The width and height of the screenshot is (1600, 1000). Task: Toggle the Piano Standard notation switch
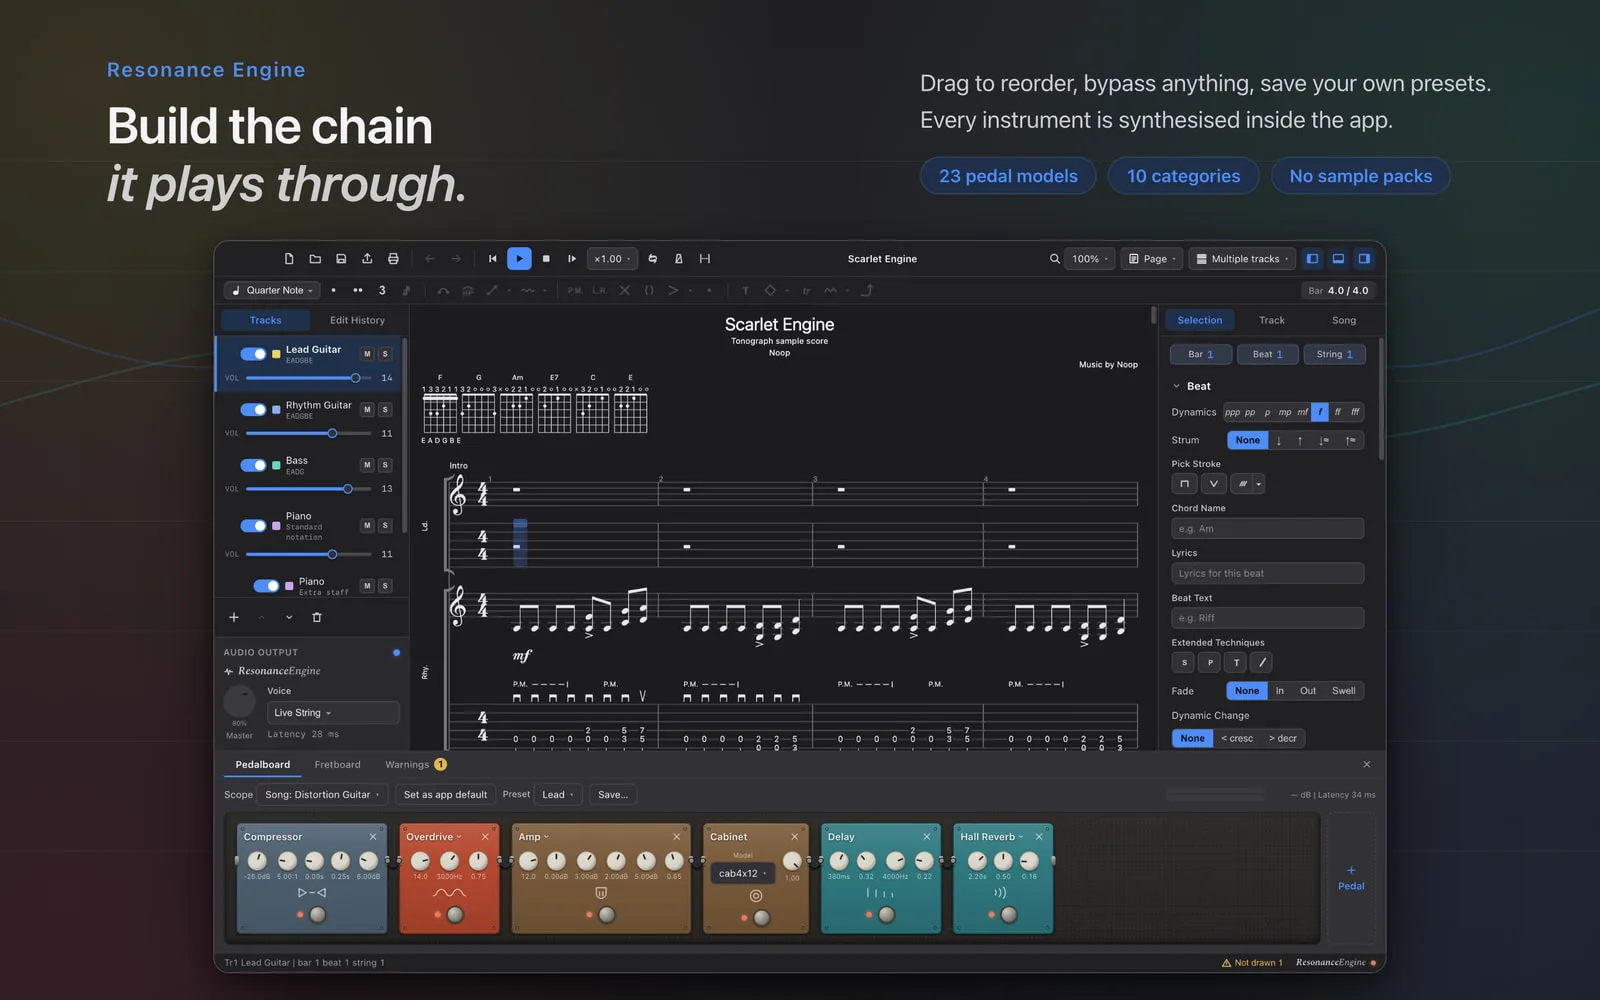pyautogui.click(x=253, y=526)
